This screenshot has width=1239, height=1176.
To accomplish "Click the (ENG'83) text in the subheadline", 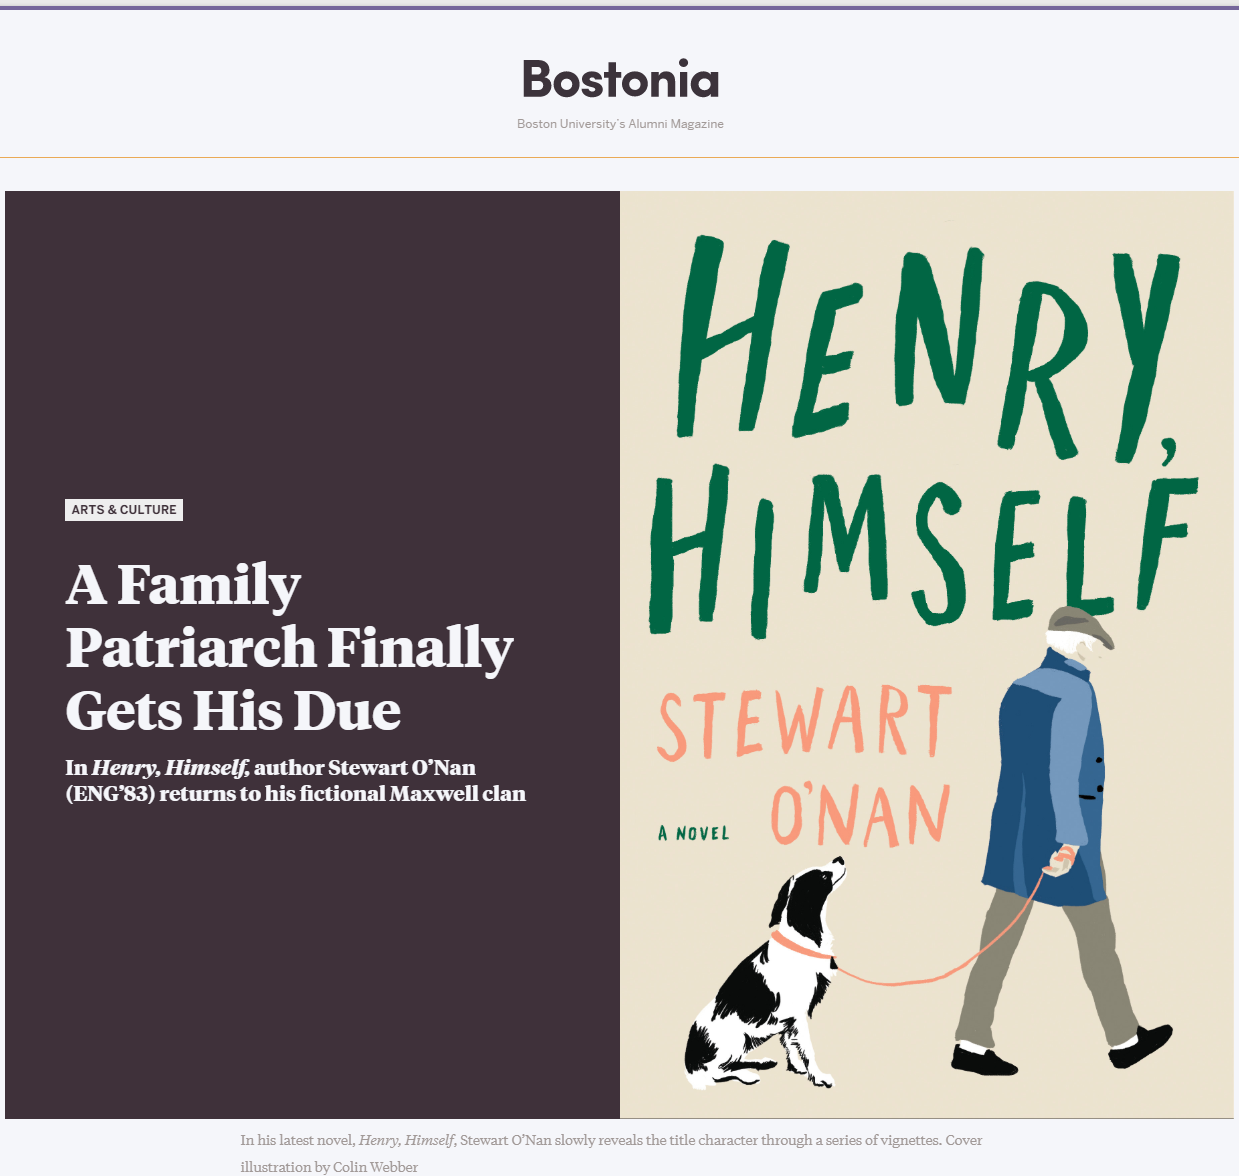I will pyautogui.click(x=110, y=794).
